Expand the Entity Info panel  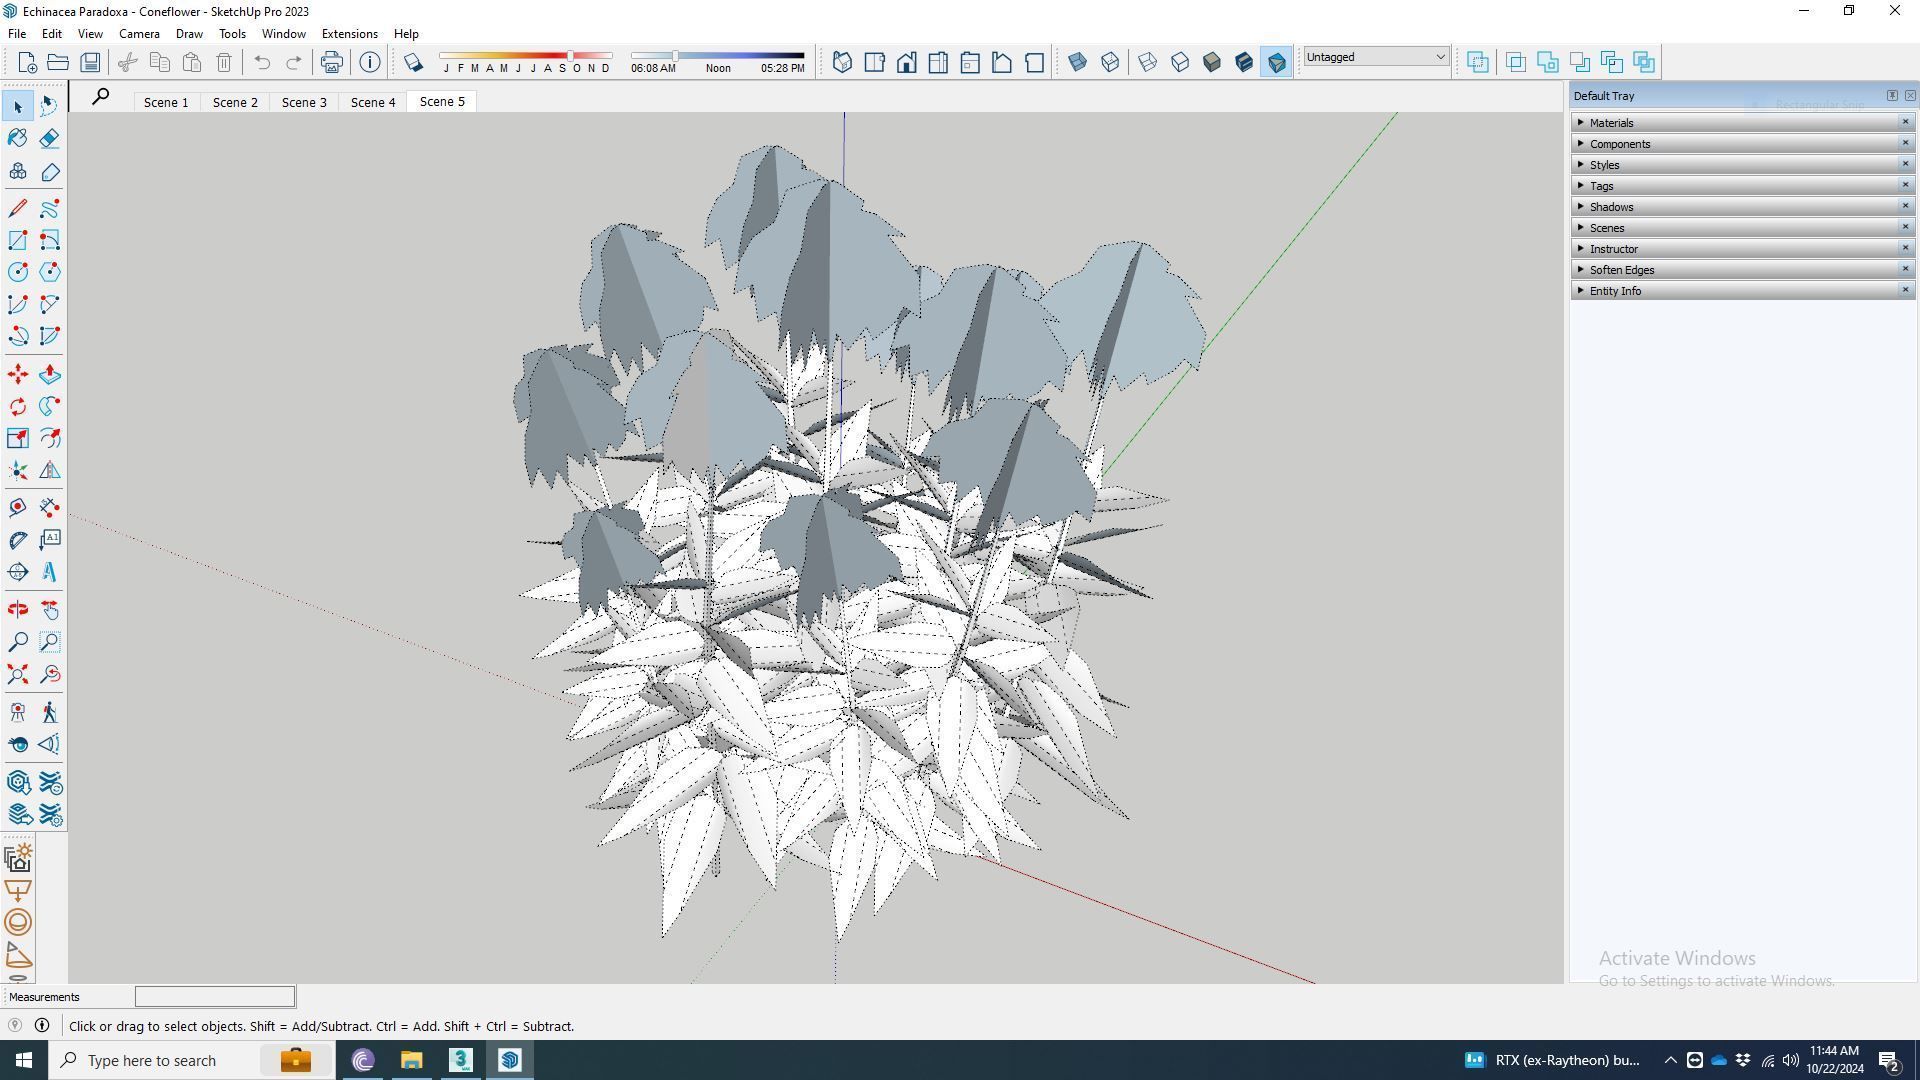pyautogui.click(x=1615, y=291)
